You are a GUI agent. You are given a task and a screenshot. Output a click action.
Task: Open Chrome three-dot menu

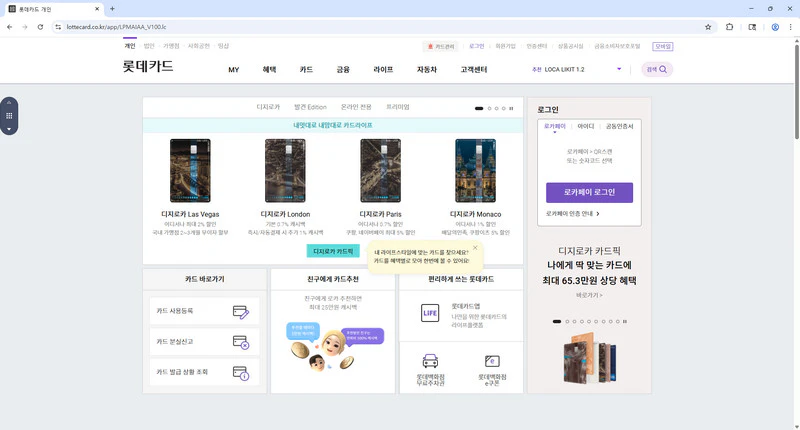click(790, 27)
